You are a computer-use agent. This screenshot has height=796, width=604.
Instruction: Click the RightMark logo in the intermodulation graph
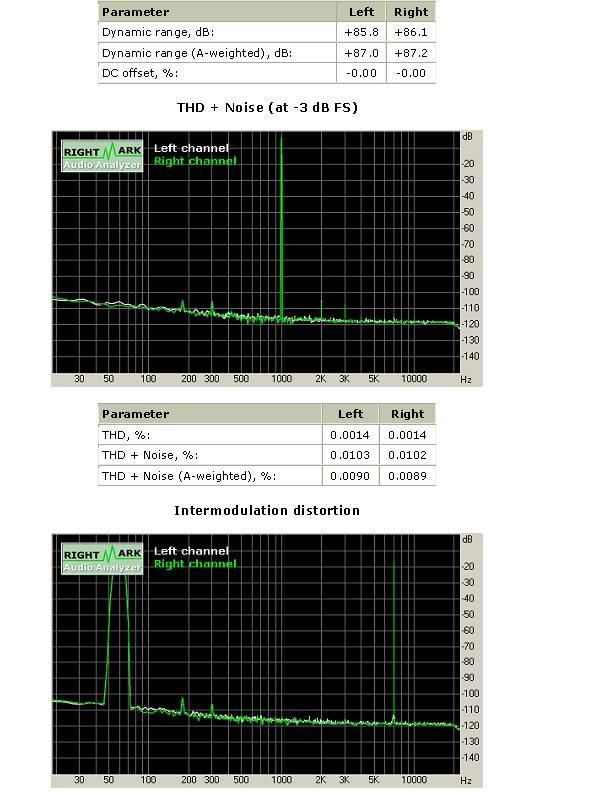pos(103,558)
